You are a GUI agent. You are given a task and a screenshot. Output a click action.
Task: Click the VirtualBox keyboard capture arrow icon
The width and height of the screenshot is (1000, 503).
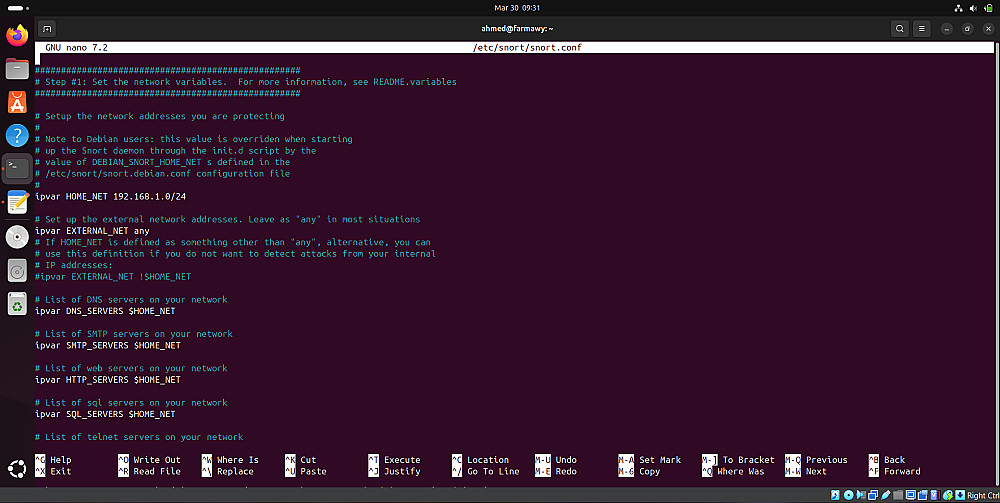click(x=960, y=495)
